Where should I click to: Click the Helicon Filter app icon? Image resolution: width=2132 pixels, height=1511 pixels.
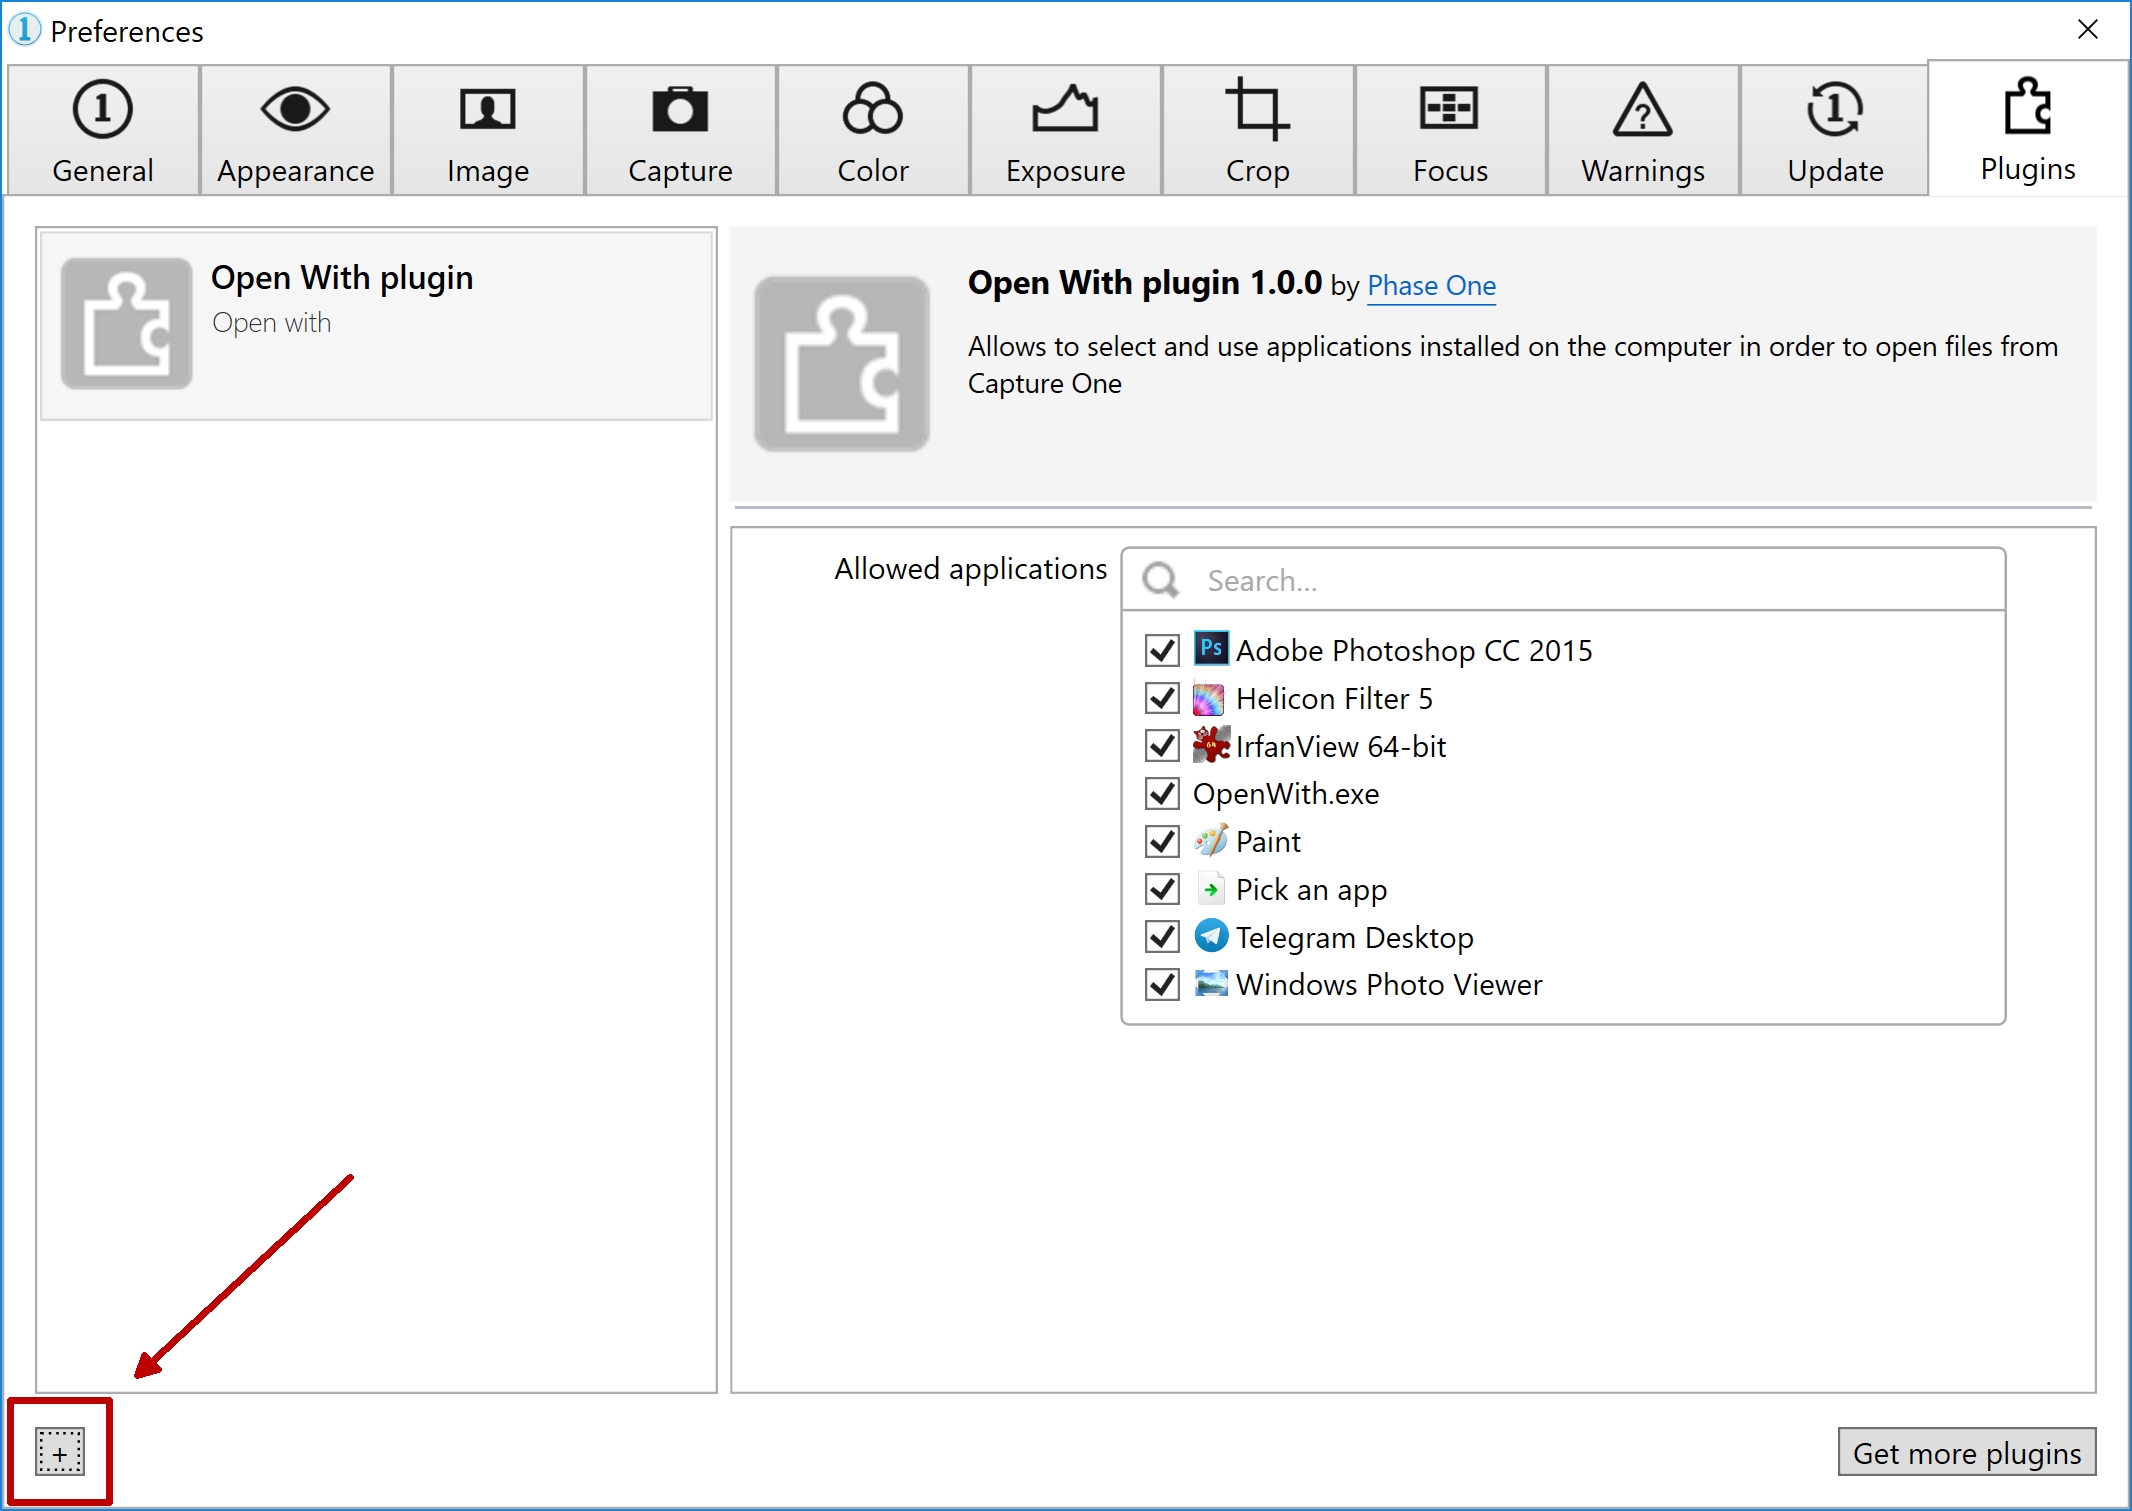click(x=1210, y=698)
